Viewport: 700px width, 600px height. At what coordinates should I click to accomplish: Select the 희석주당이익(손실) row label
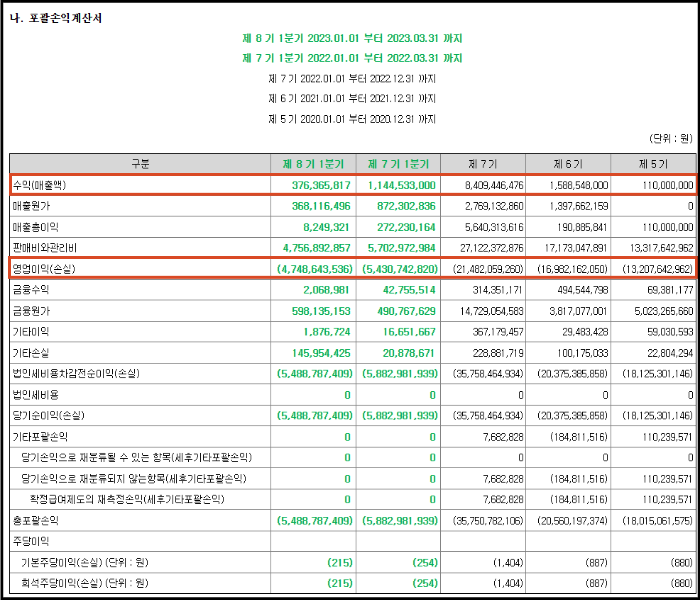(x=85, y=583)
